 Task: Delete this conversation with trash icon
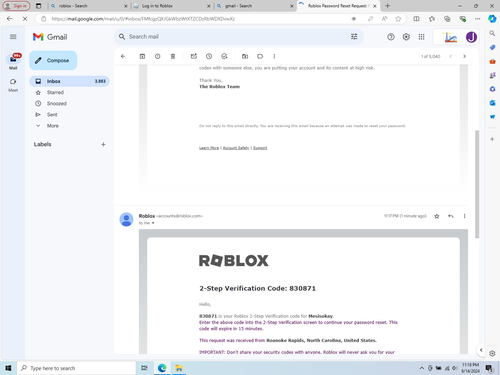[x=173, y=56]
